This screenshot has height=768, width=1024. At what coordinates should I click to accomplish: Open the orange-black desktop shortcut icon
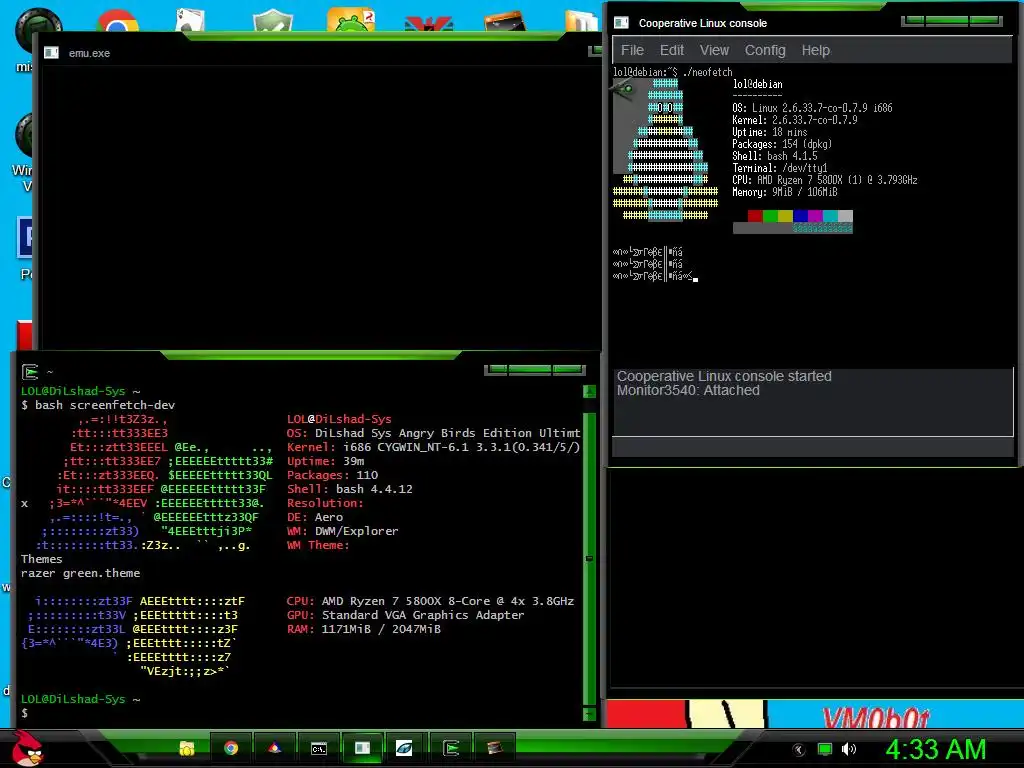pos(504,21)
